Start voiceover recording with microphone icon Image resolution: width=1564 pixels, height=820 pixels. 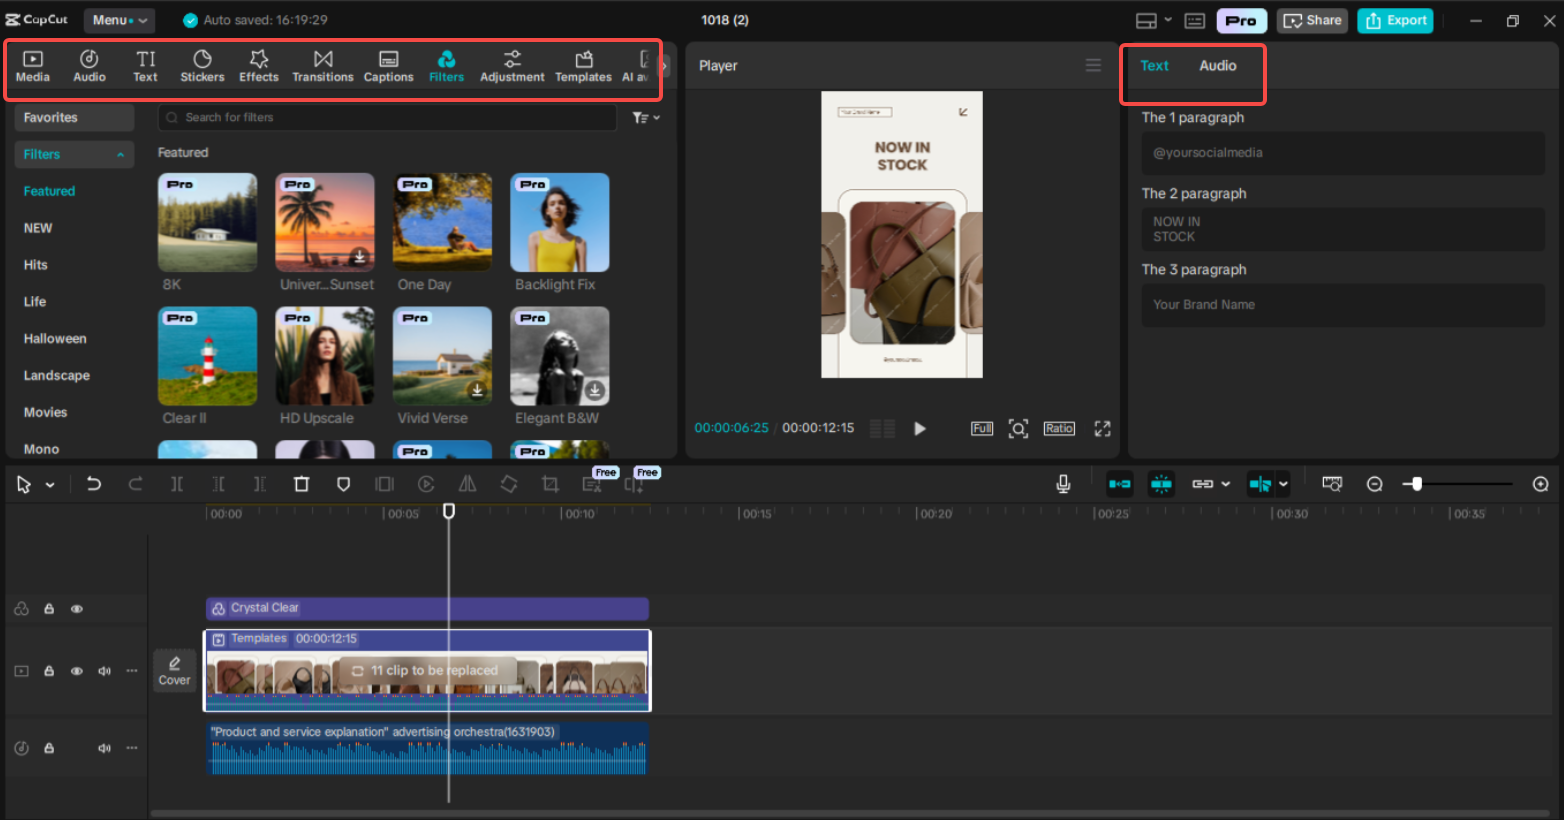(1063, 484)
